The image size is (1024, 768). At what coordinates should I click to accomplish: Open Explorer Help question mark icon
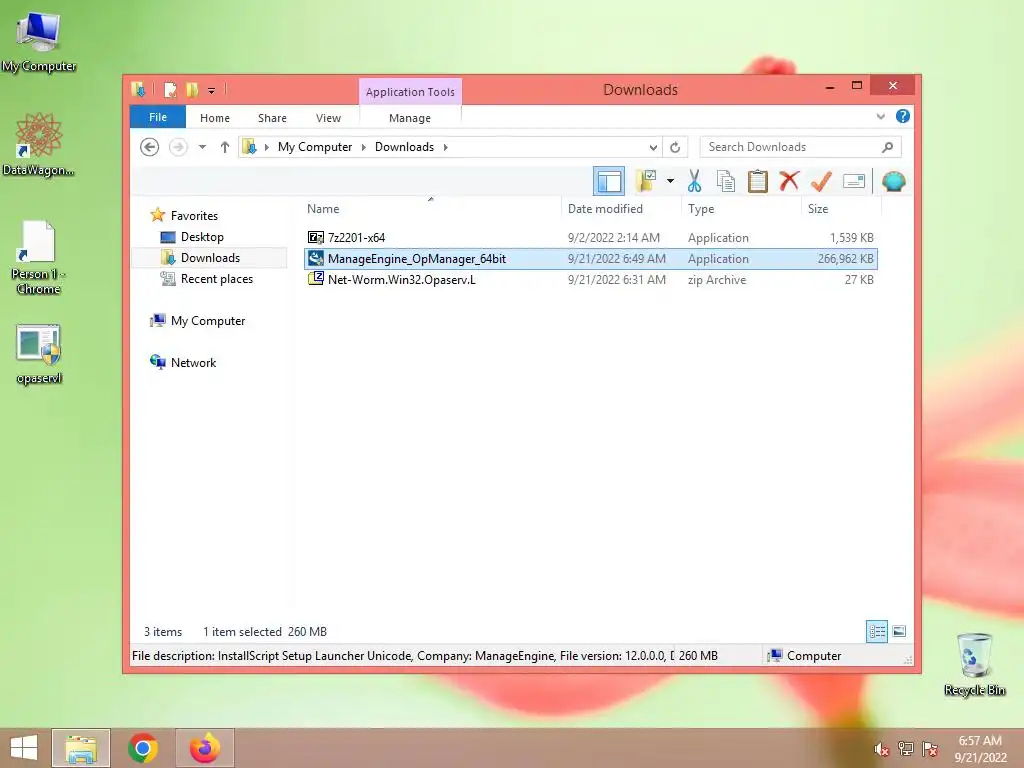point(903,116)
